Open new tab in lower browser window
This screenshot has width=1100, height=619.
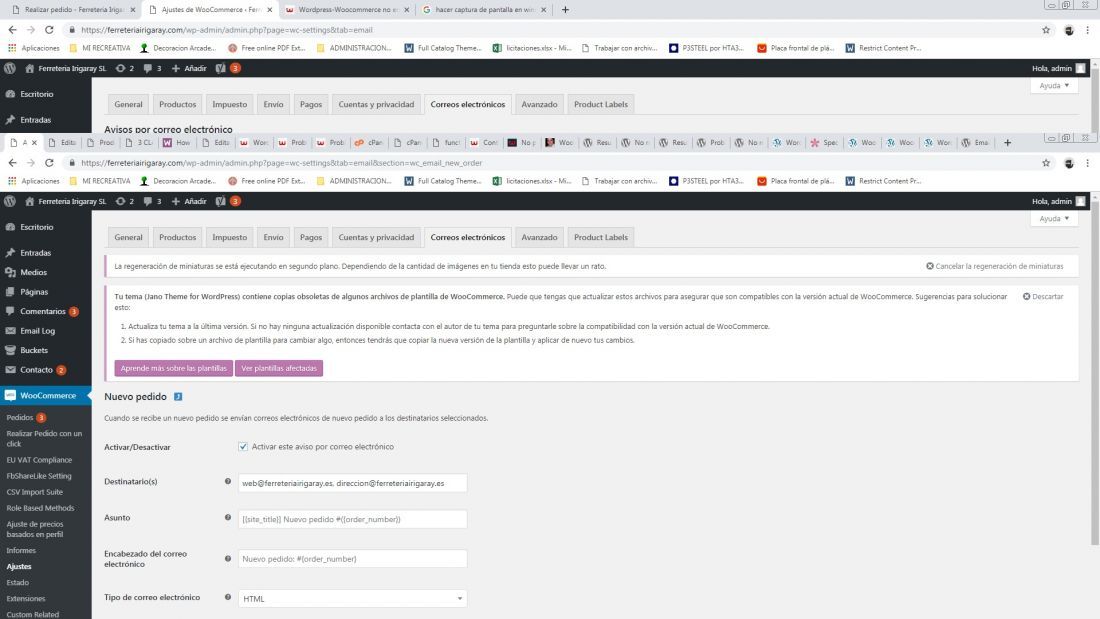point(1007,142)
